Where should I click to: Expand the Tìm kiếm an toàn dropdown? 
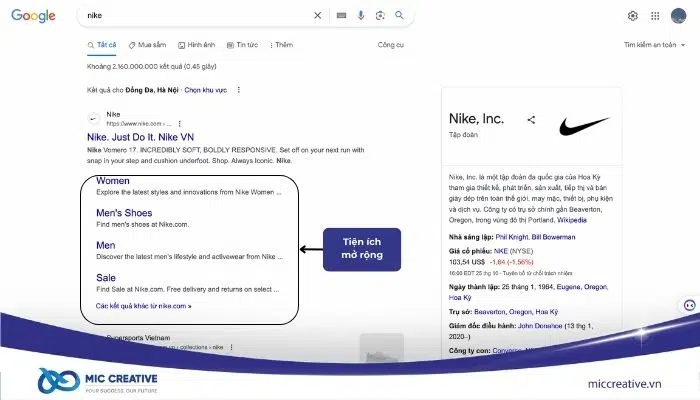coord(654,45)
